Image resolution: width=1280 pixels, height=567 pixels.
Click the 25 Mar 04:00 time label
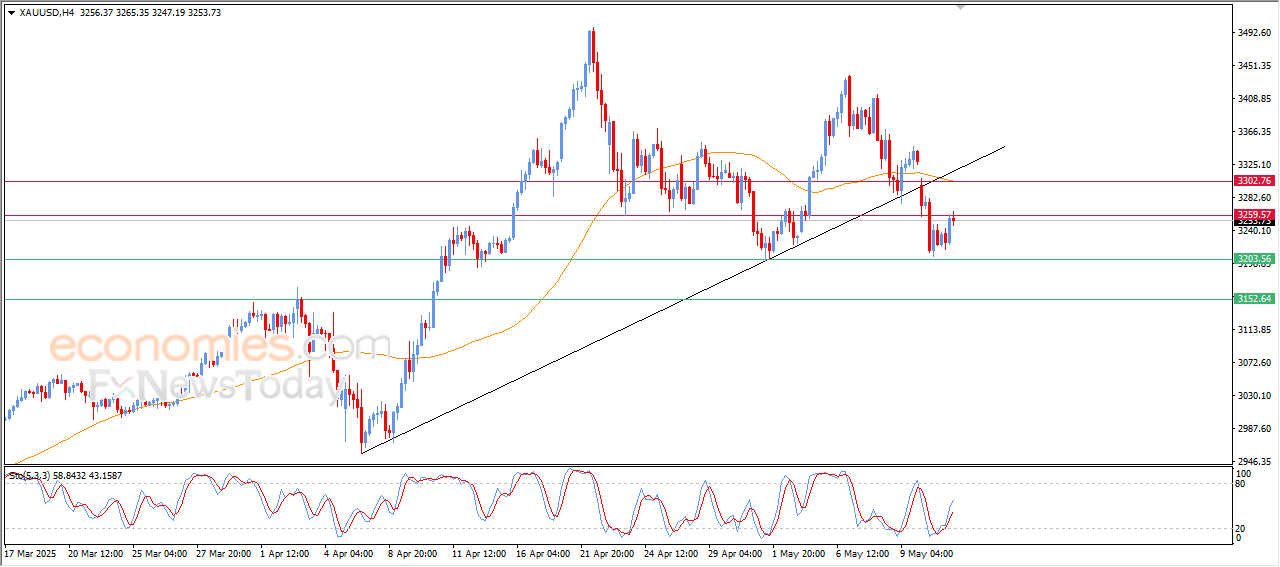pos(160,552)
